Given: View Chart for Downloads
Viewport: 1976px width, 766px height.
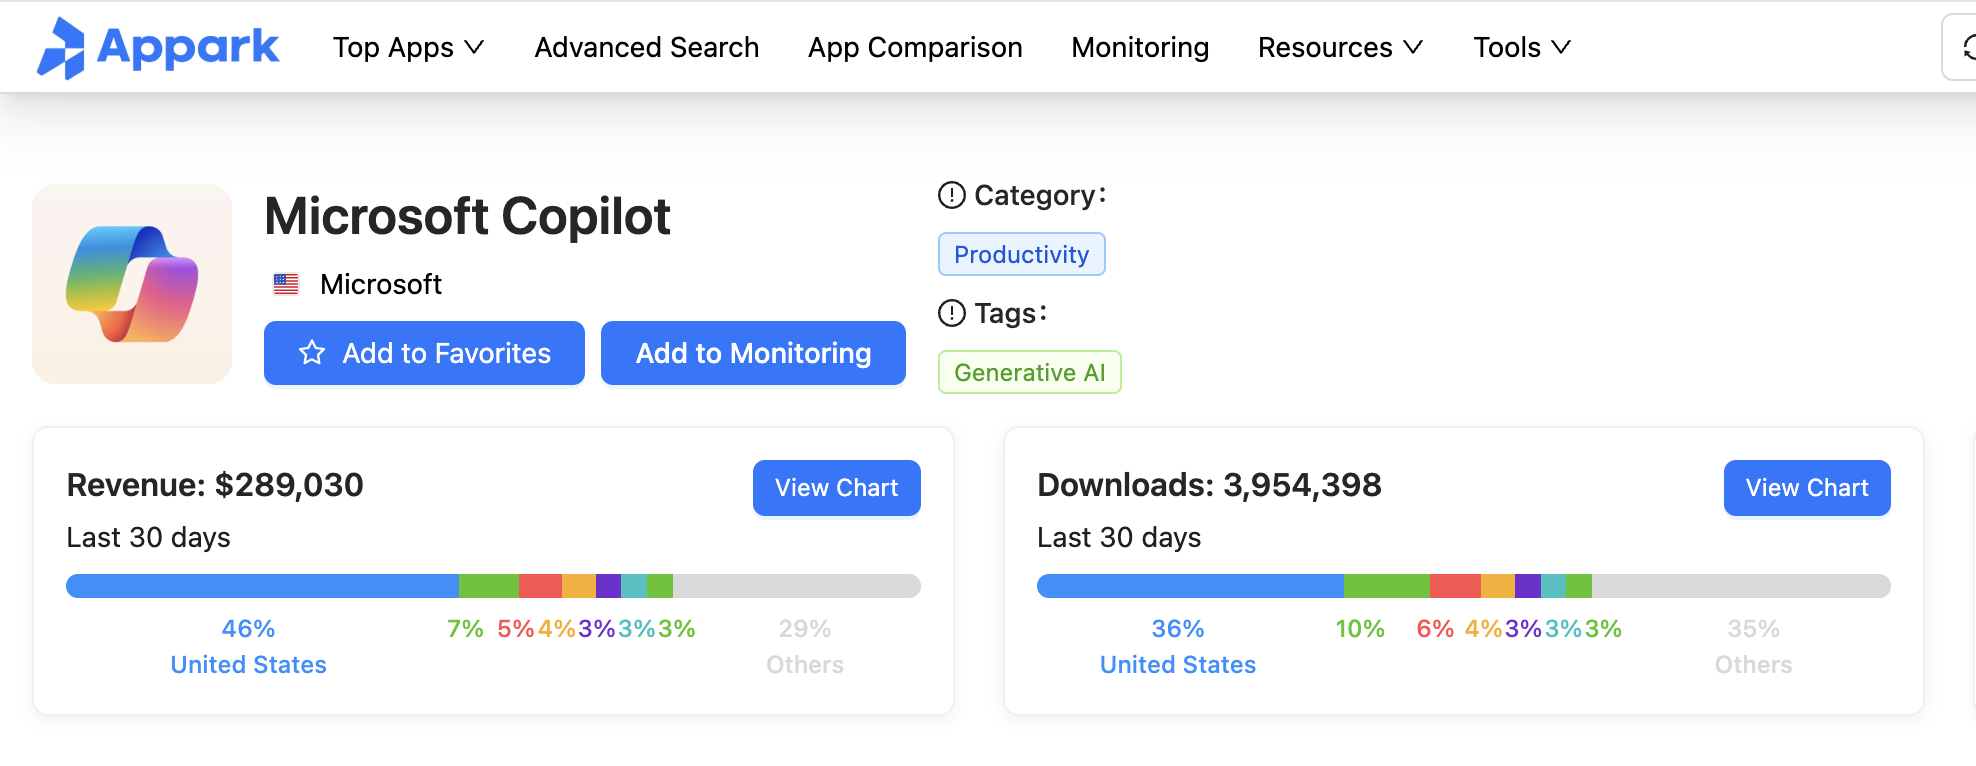Looking at the screenshot, I should pos(1807,488).
